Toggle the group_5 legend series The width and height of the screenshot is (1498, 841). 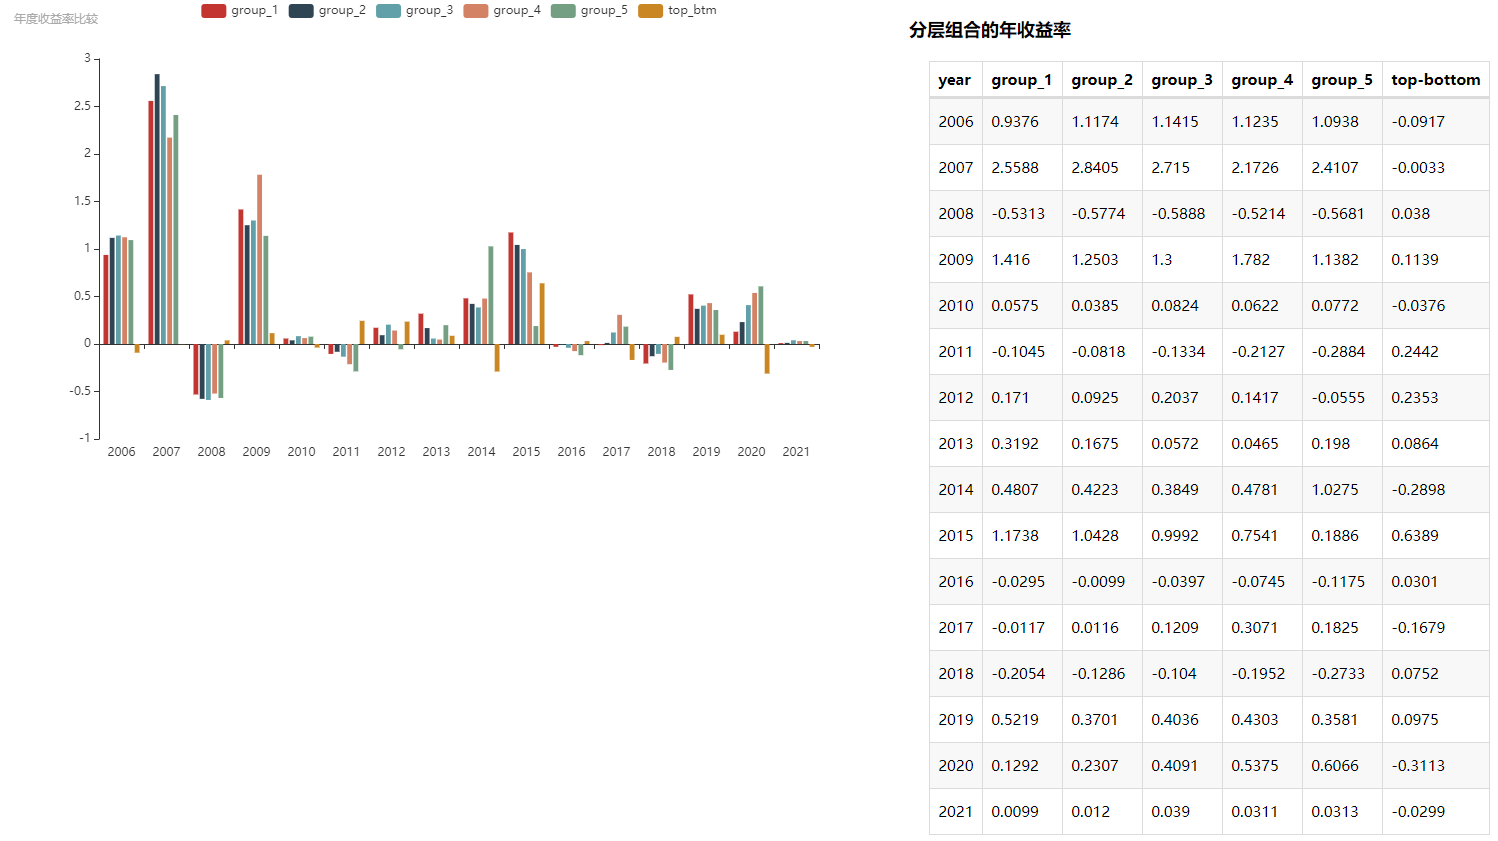tap(589, 10)
